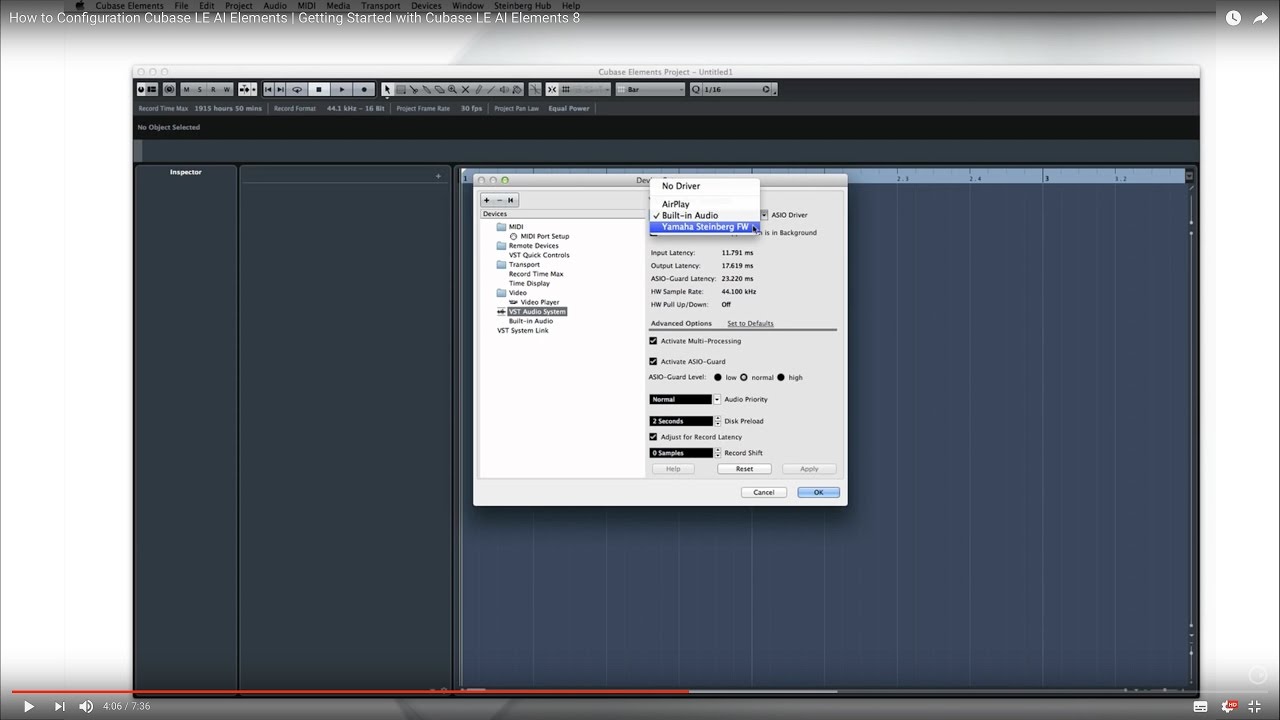Select the Zoom magnifier tool
The image size is (1280, 720).
(452, 89)
